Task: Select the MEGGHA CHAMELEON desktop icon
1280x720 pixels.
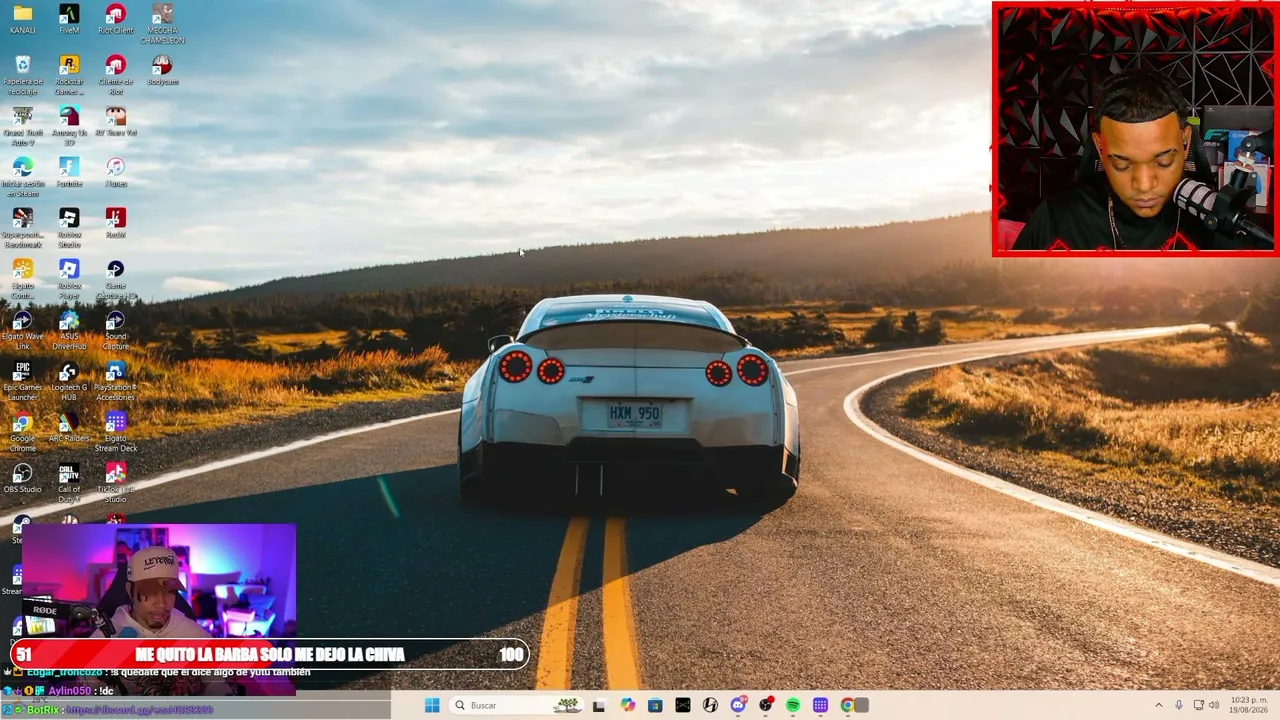Action: [x=162, y=24]
